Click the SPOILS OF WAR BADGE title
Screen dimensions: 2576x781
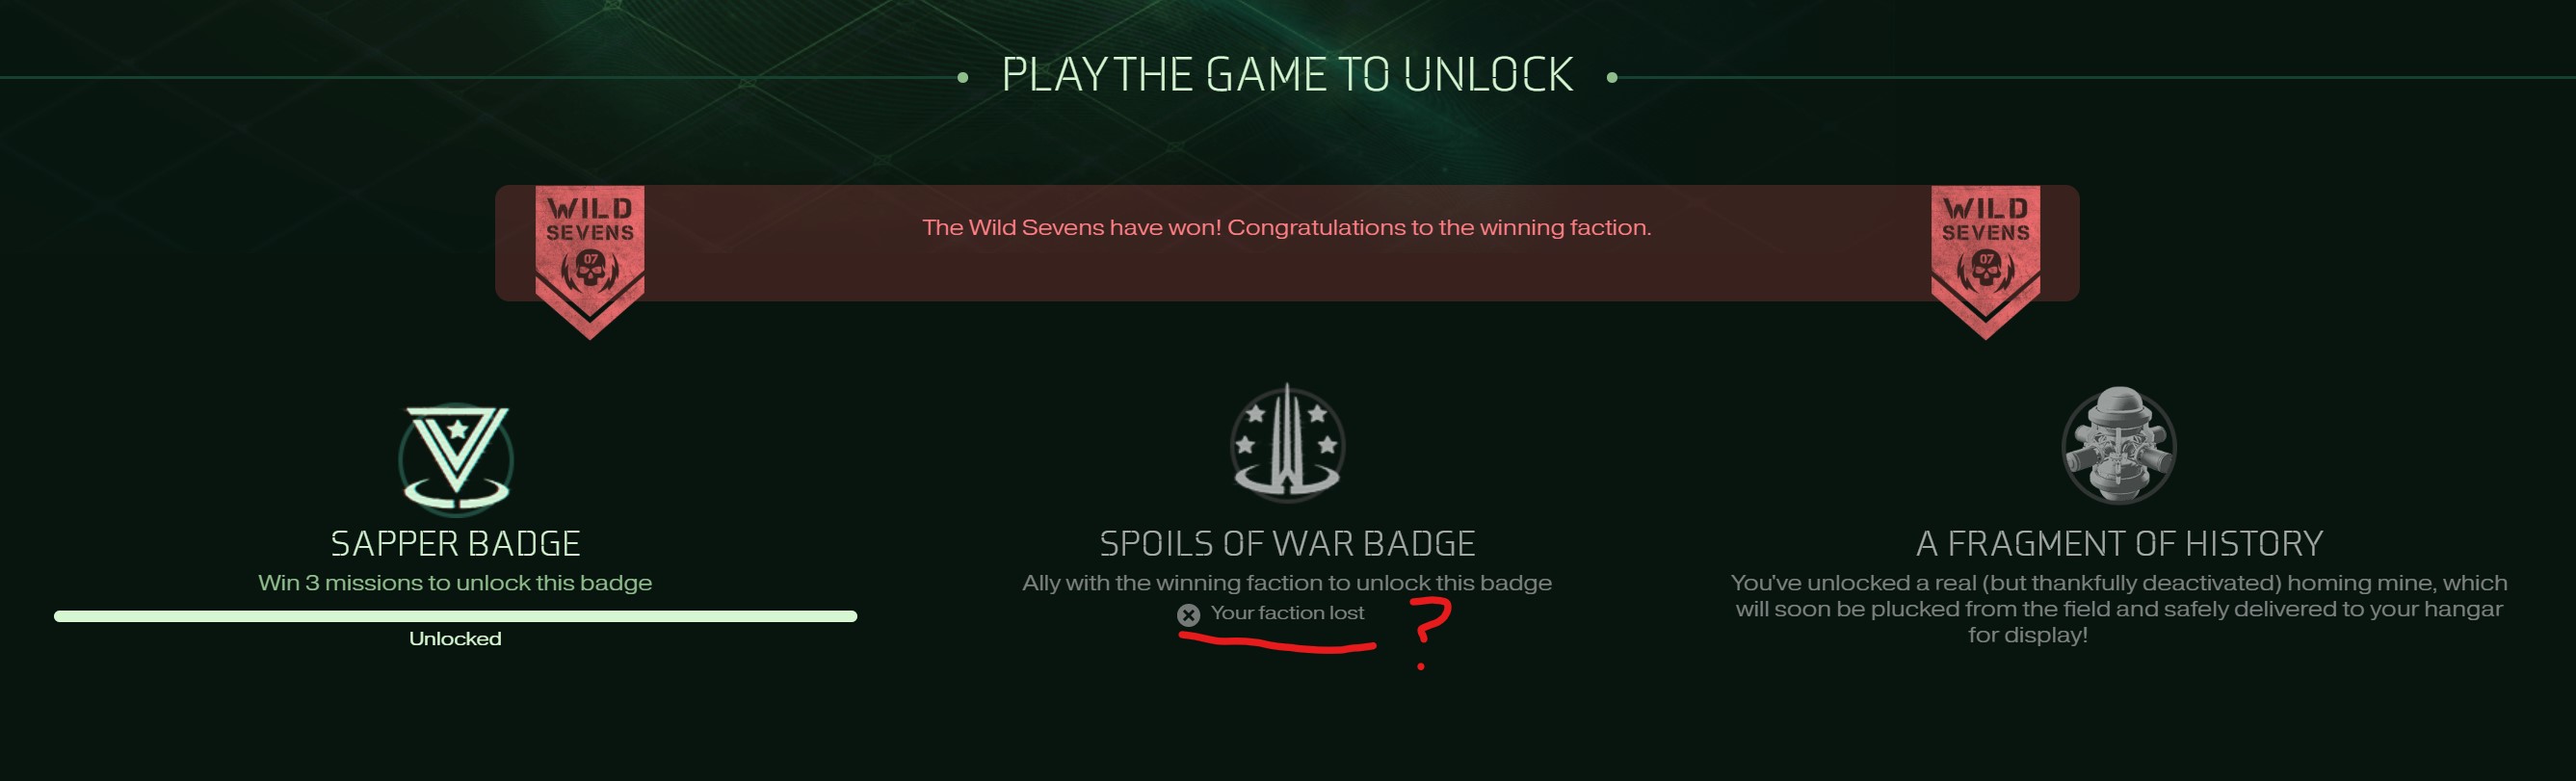point(1287,543)
